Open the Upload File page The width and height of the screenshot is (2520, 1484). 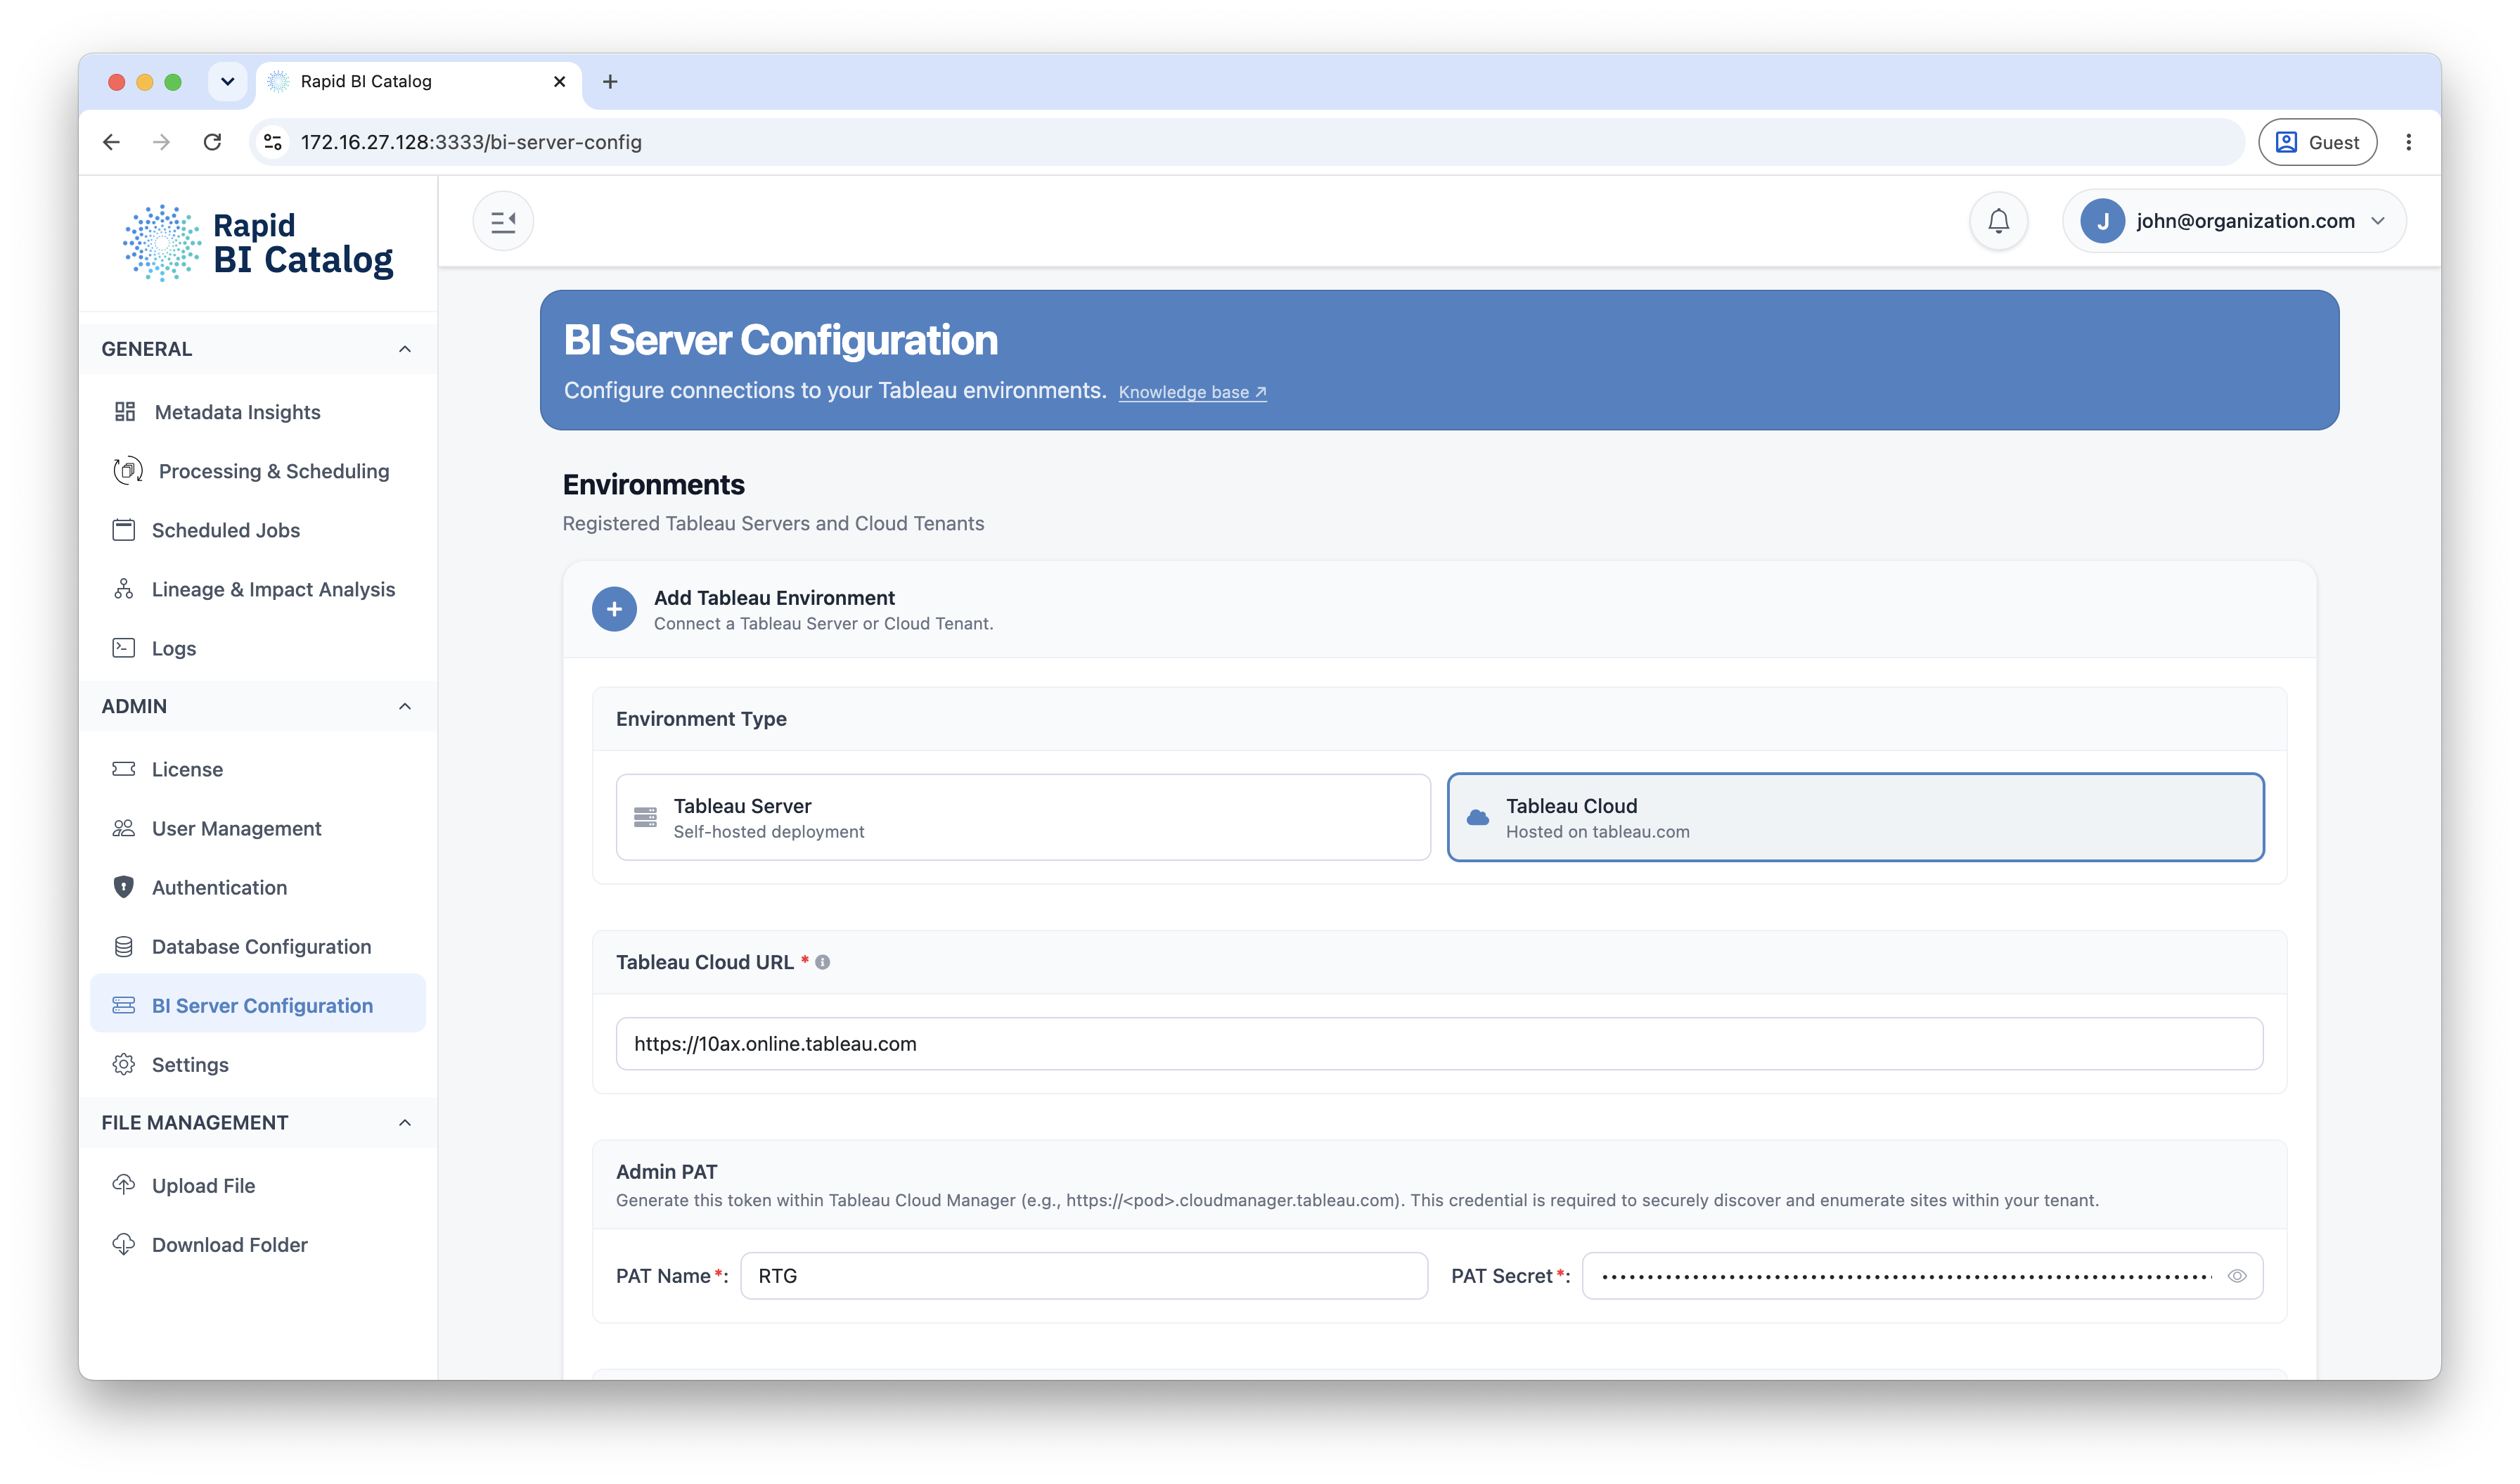258,1185
